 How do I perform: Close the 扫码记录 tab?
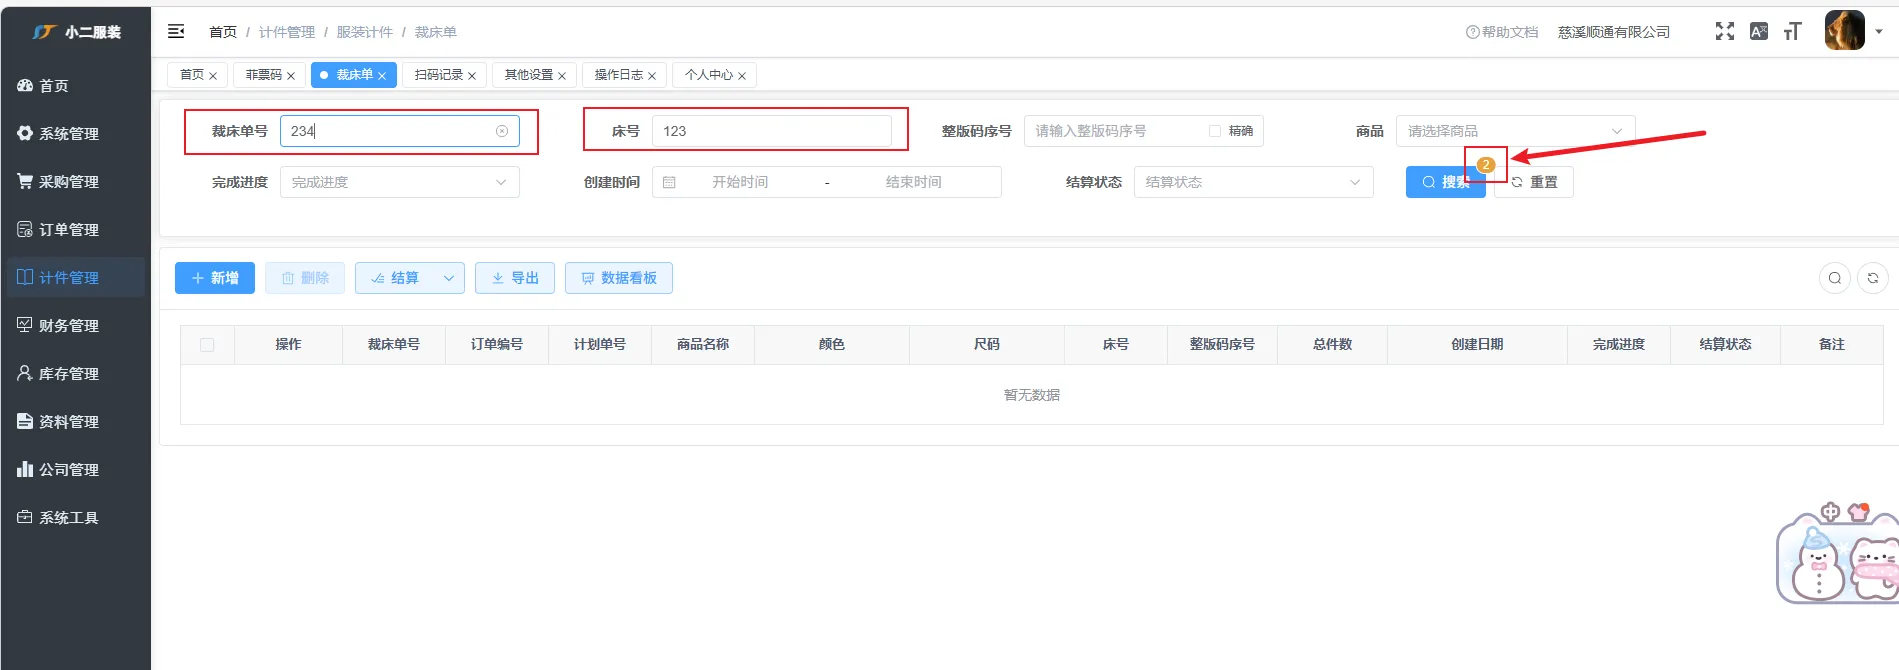[472, 76]
